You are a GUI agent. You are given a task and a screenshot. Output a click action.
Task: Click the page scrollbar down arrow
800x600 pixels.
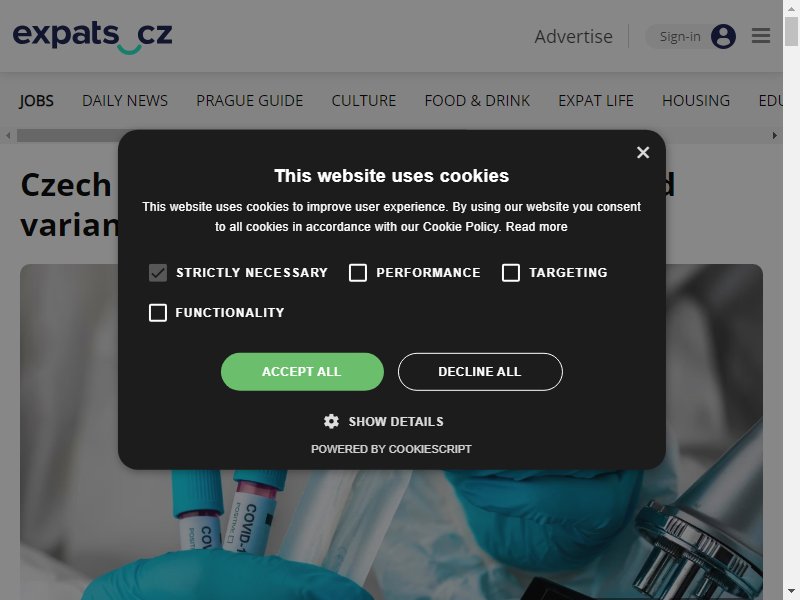(x=791, y=591)
